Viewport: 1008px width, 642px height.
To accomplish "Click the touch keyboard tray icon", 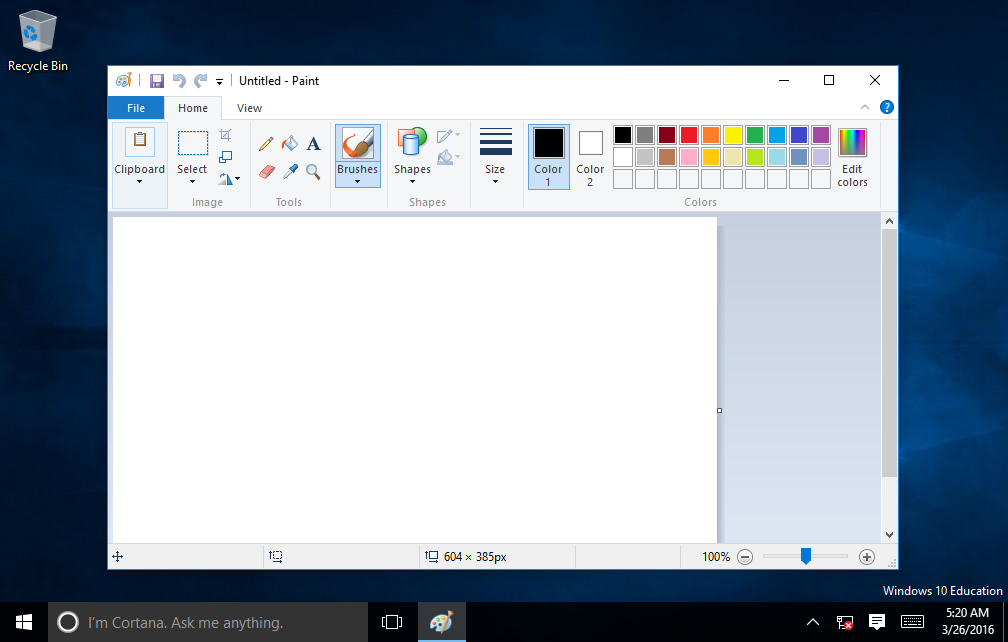I will pos(912,621).
